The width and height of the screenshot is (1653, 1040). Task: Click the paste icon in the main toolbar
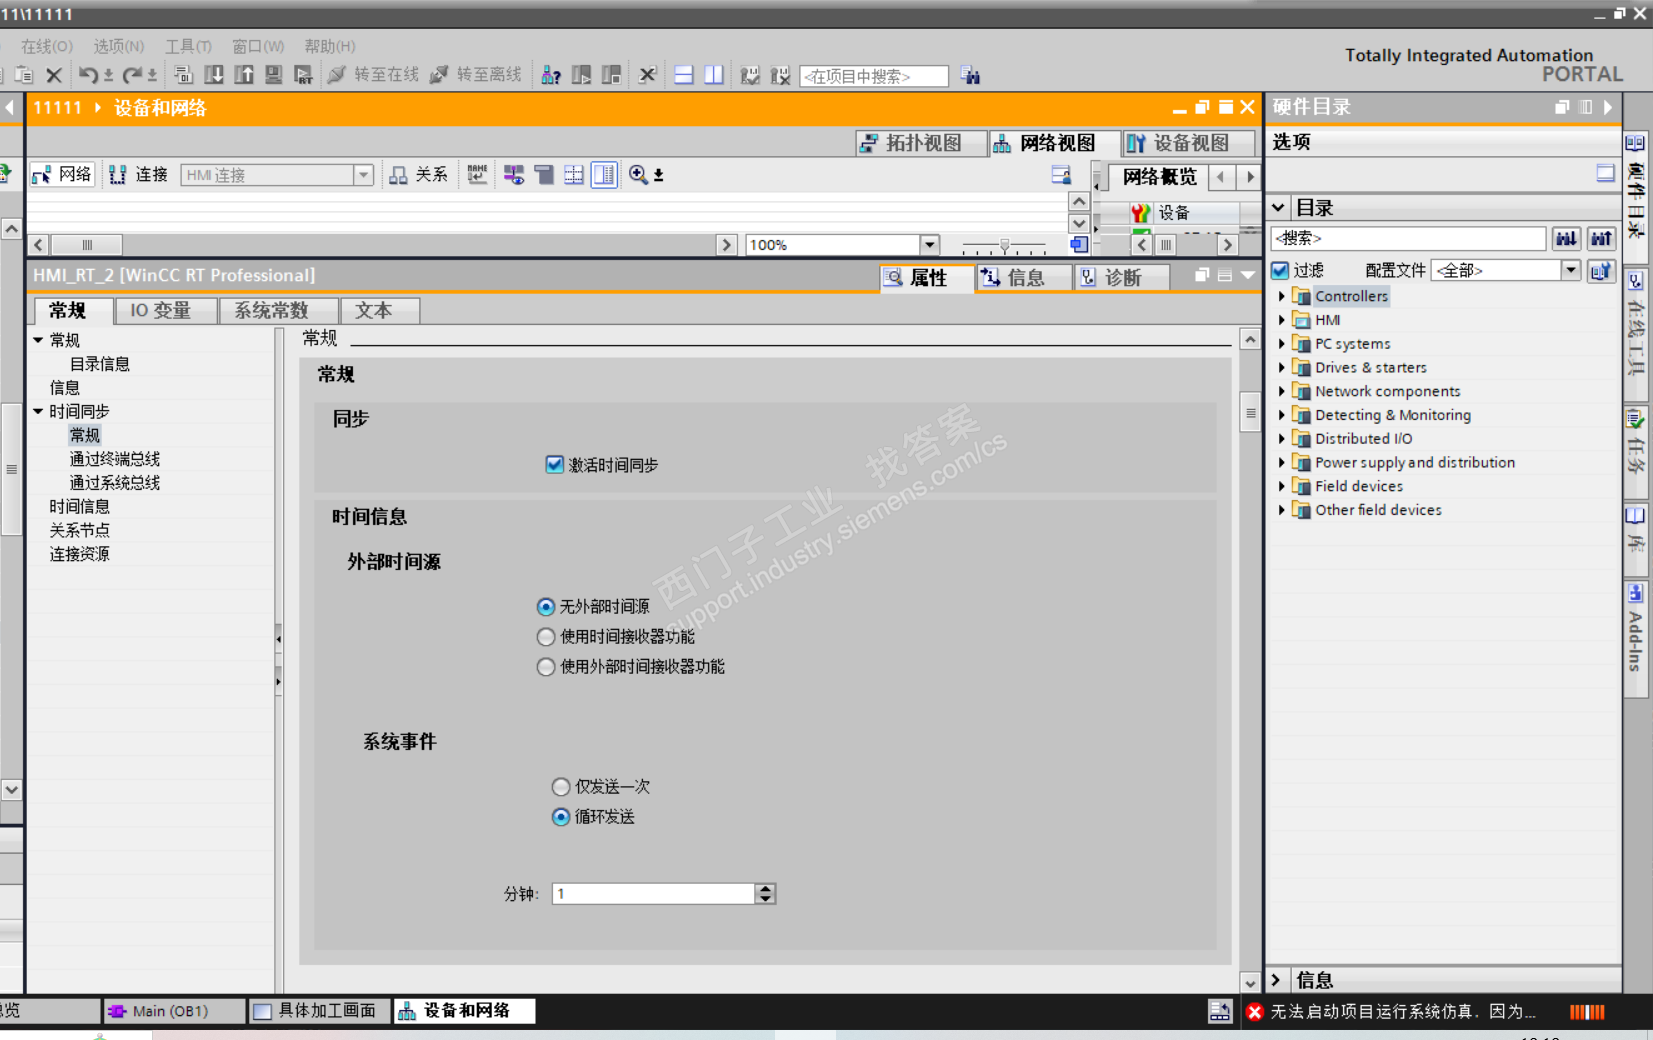coord(24,75)
